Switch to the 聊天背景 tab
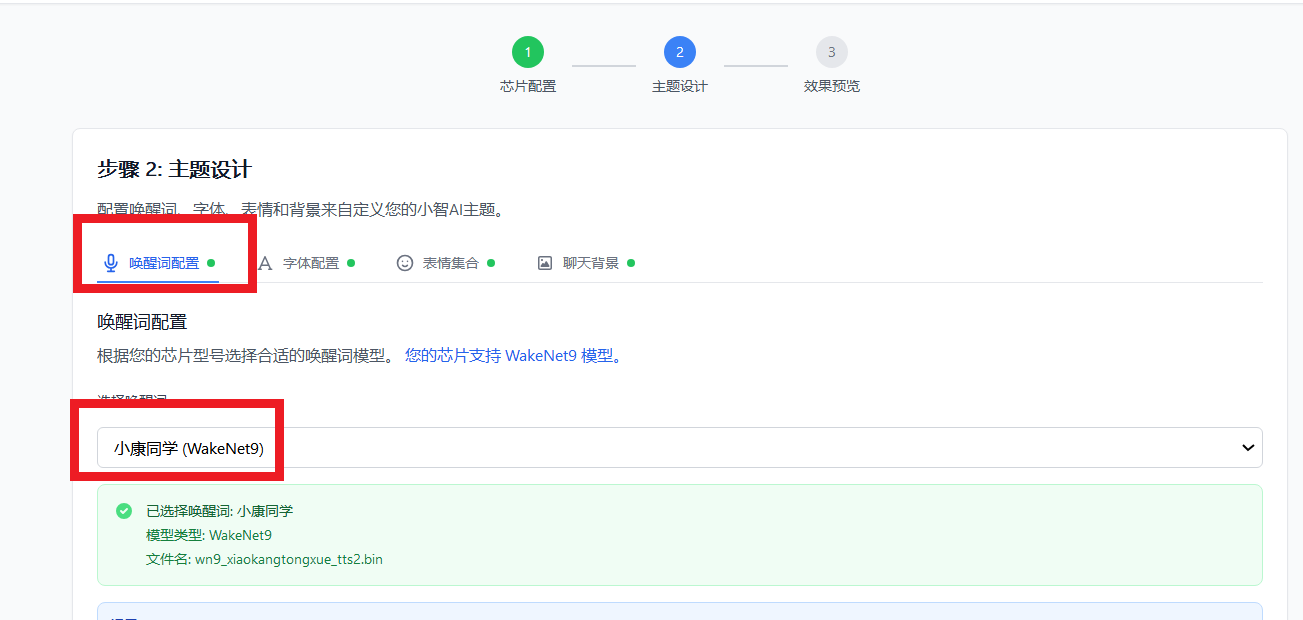 click(591, 263)
